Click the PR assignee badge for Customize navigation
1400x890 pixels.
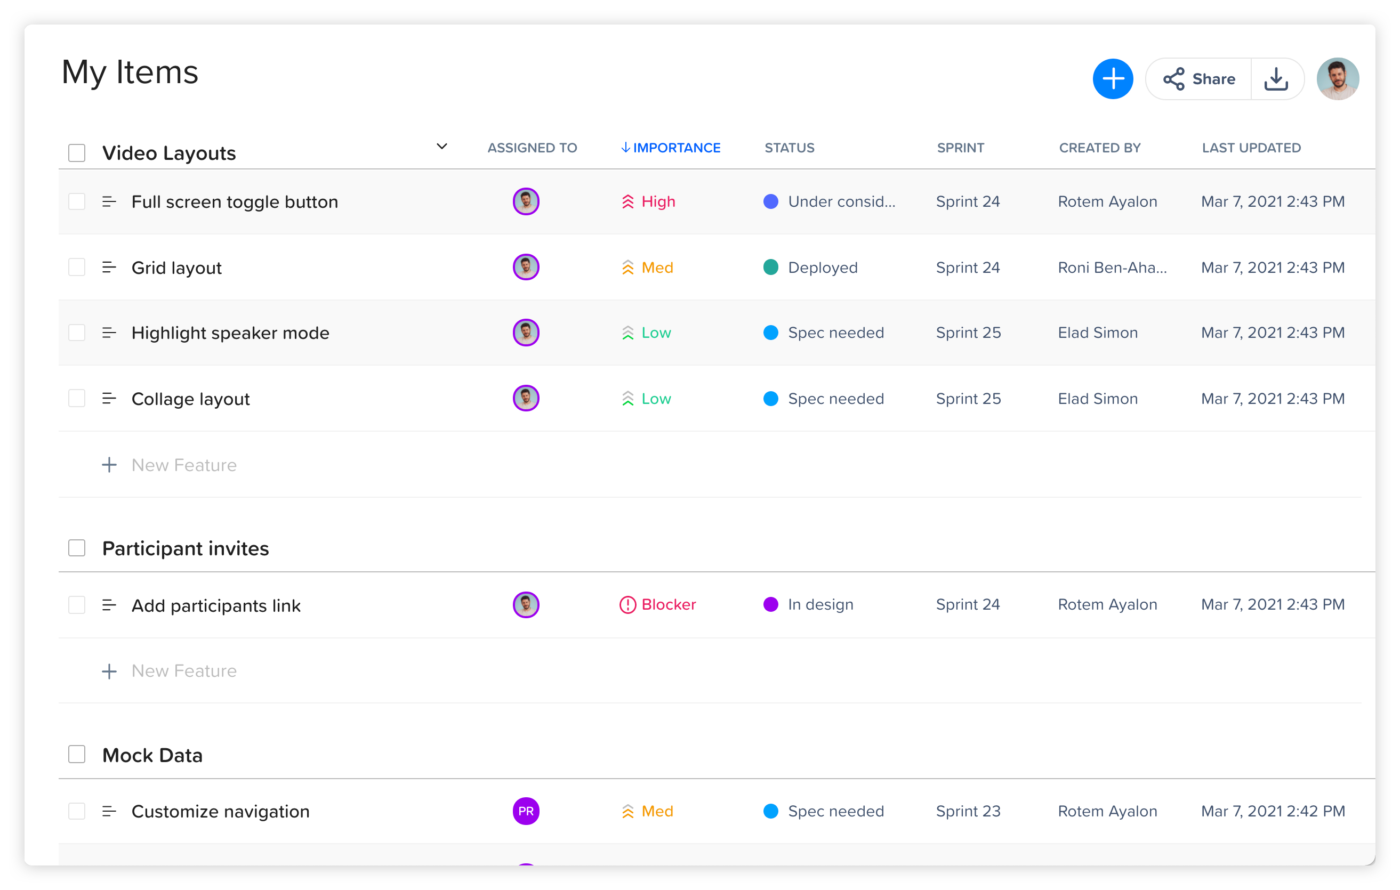(526, 811)
